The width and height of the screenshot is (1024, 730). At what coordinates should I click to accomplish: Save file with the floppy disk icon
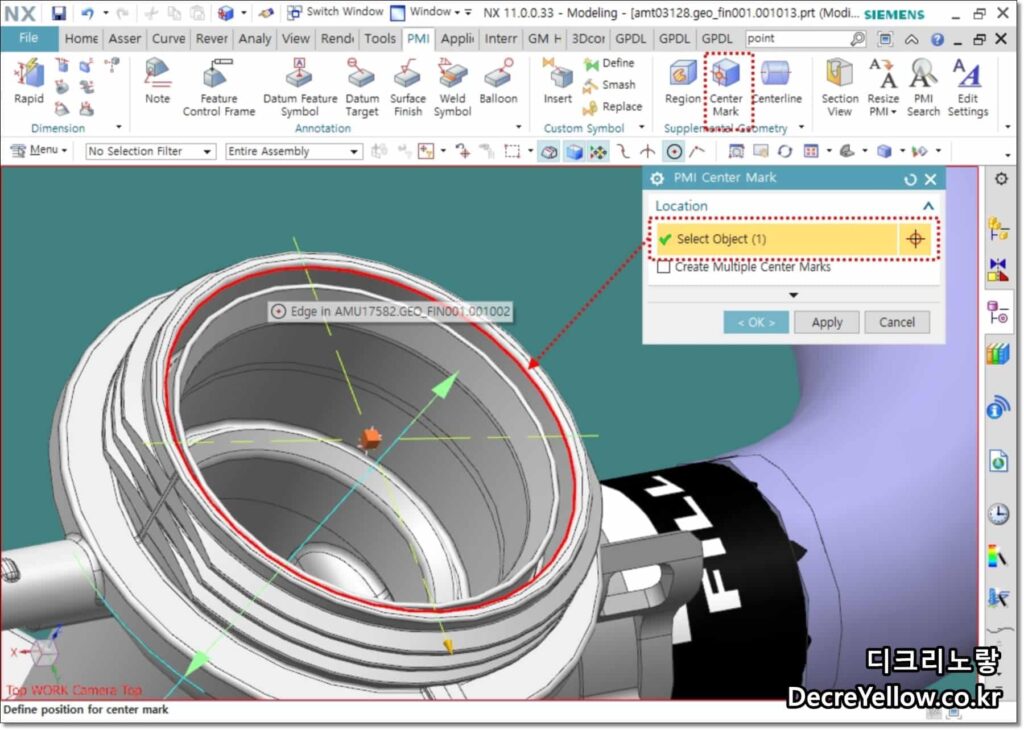point(59,12)
